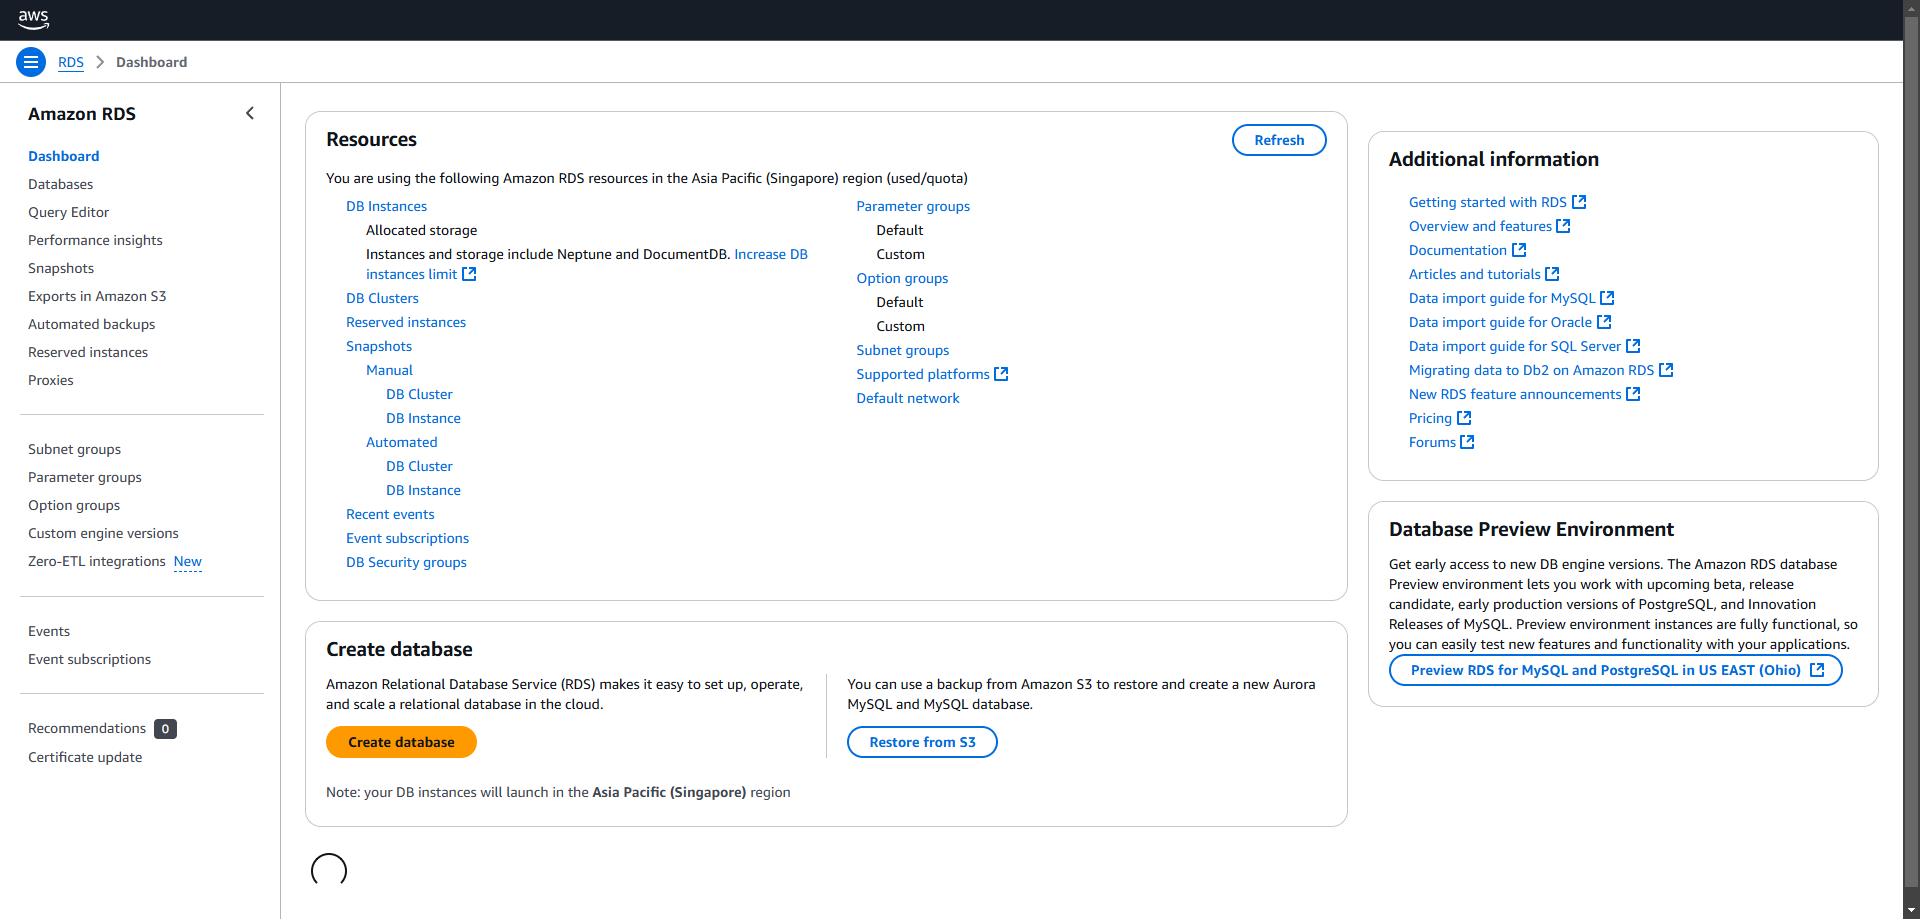The image size is (1920, 919).
Task: Open Proxies in the sidebar
Action: 51,380
